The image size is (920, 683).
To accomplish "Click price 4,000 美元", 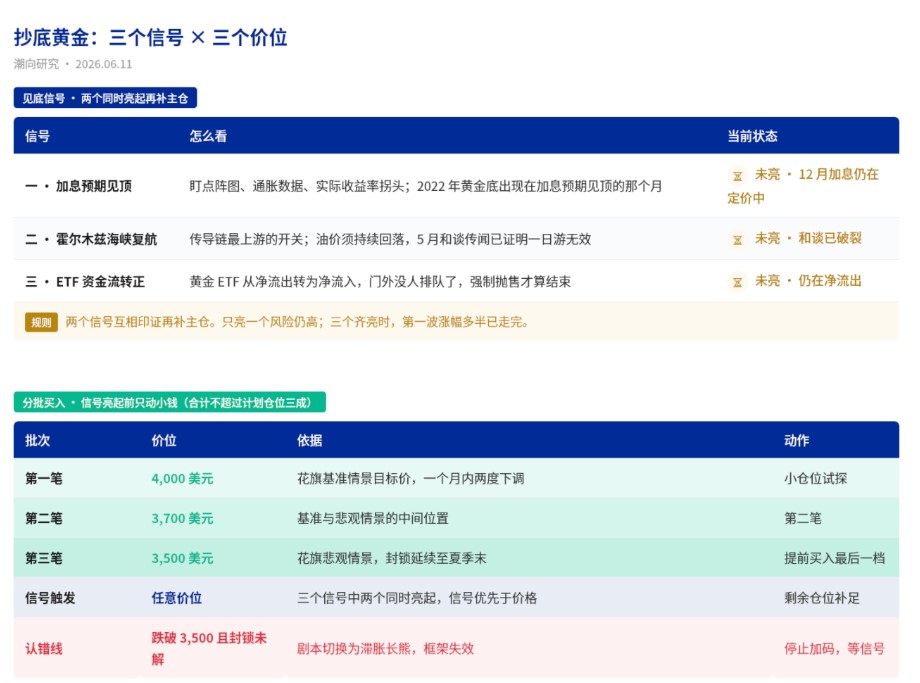I will (182, 478).
